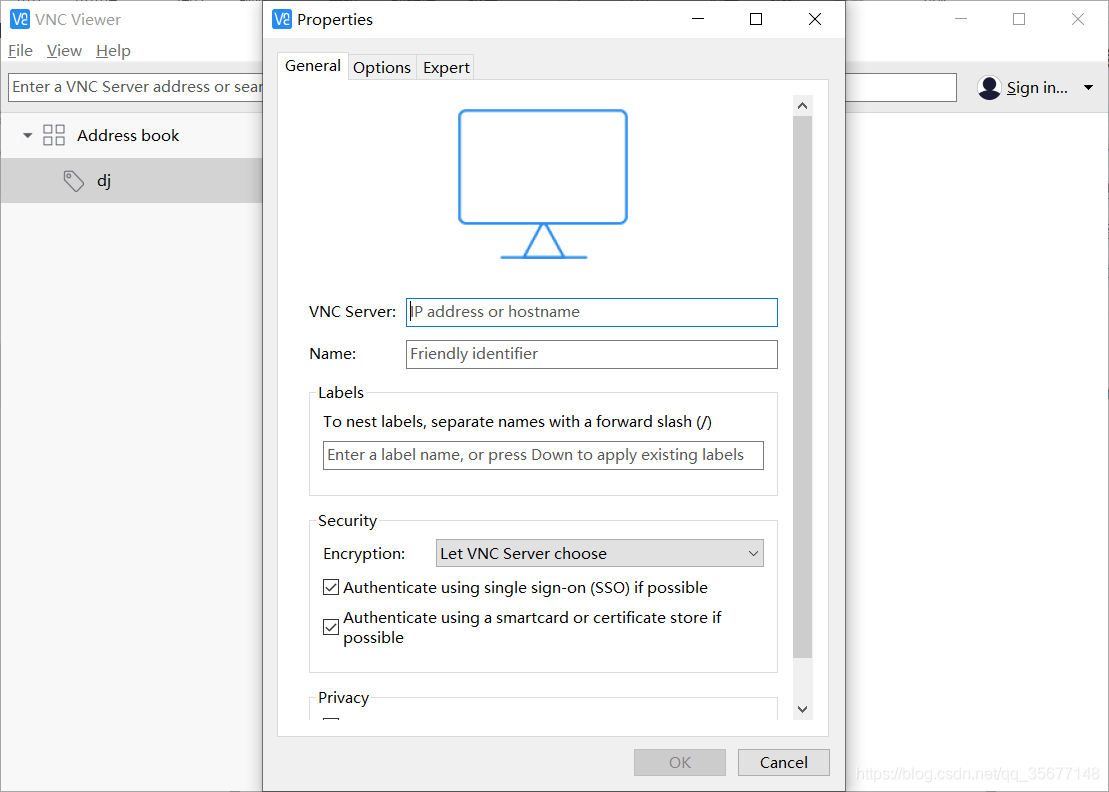Click the large blue monitor image

point(543,184)
